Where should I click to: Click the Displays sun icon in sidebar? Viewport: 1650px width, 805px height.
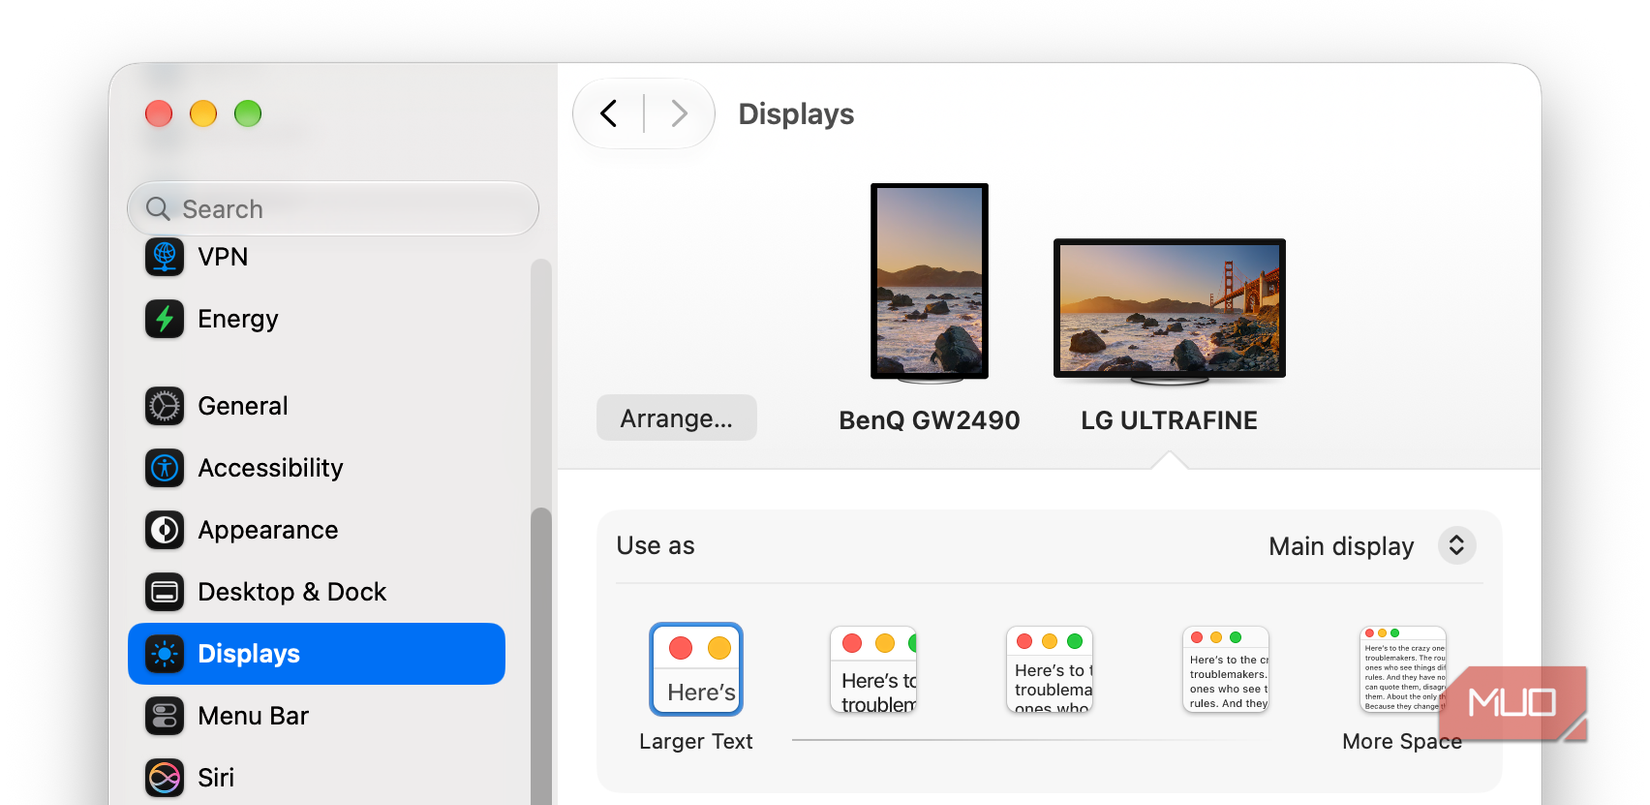pos(165,654)
